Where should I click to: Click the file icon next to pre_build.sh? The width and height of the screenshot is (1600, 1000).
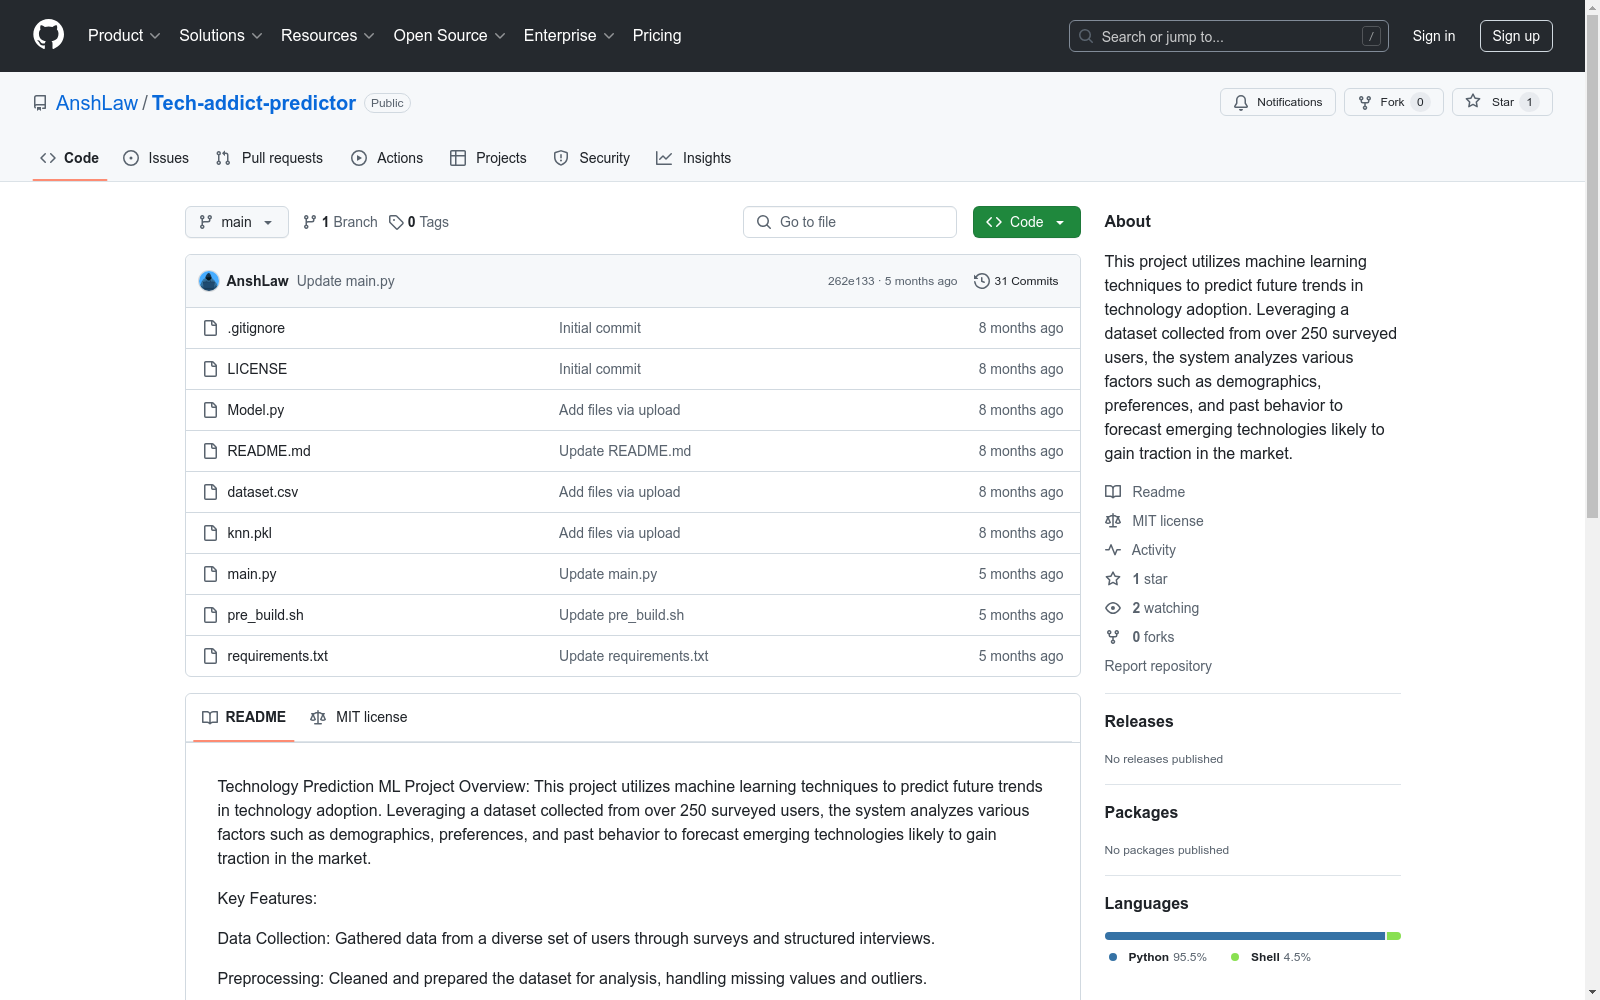point(210,615)
